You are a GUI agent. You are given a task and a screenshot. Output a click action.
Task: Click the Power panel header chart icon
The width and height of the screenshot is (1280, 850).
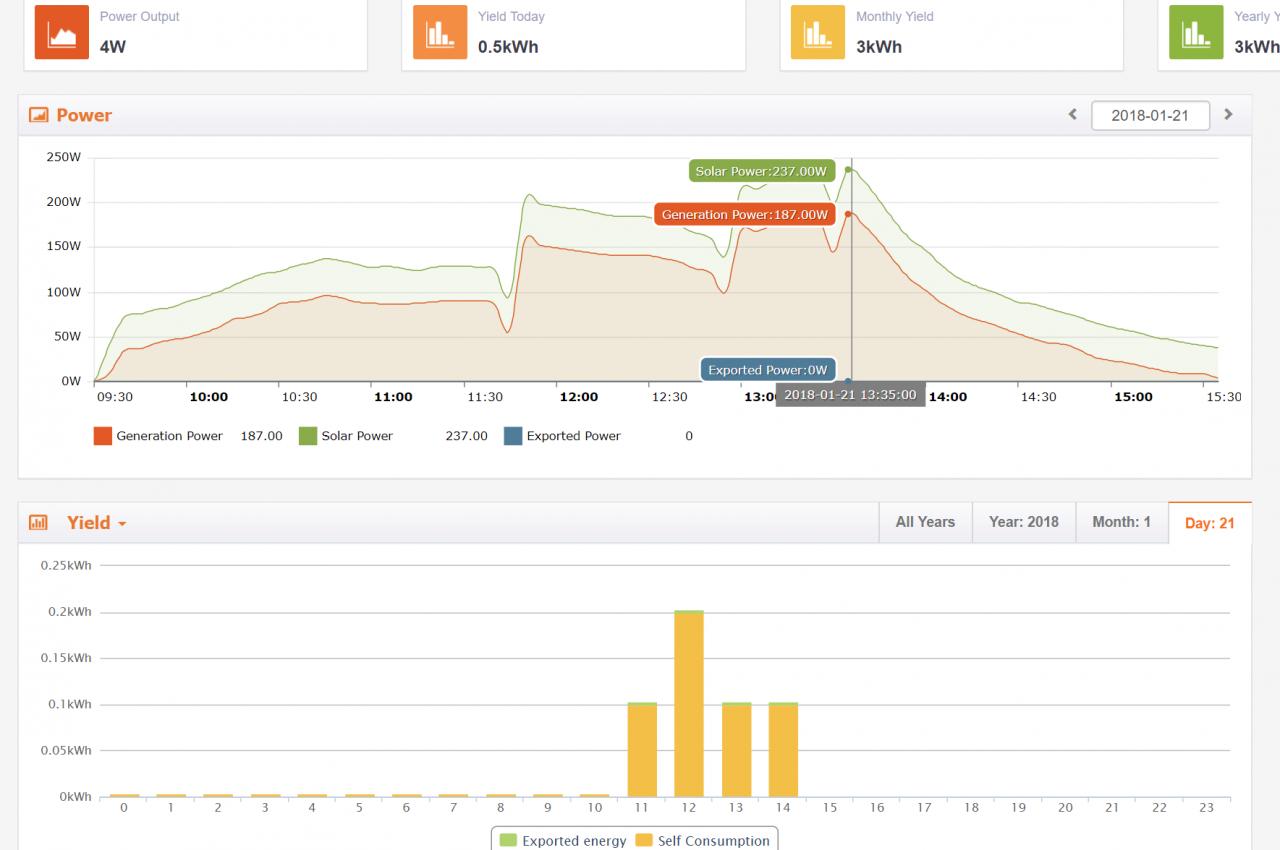coord(39,115)
